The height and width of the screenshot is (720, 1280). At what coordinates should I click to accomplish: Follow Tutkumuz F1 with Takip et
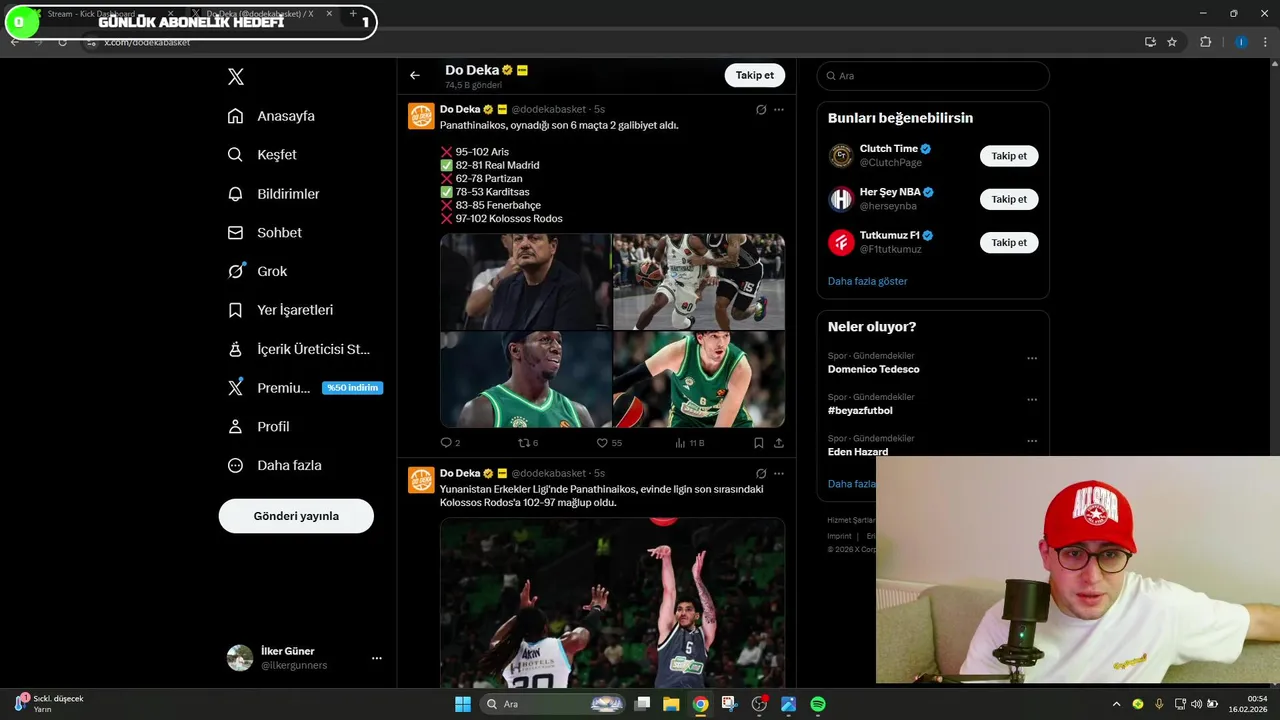(x=1009, y=242)
